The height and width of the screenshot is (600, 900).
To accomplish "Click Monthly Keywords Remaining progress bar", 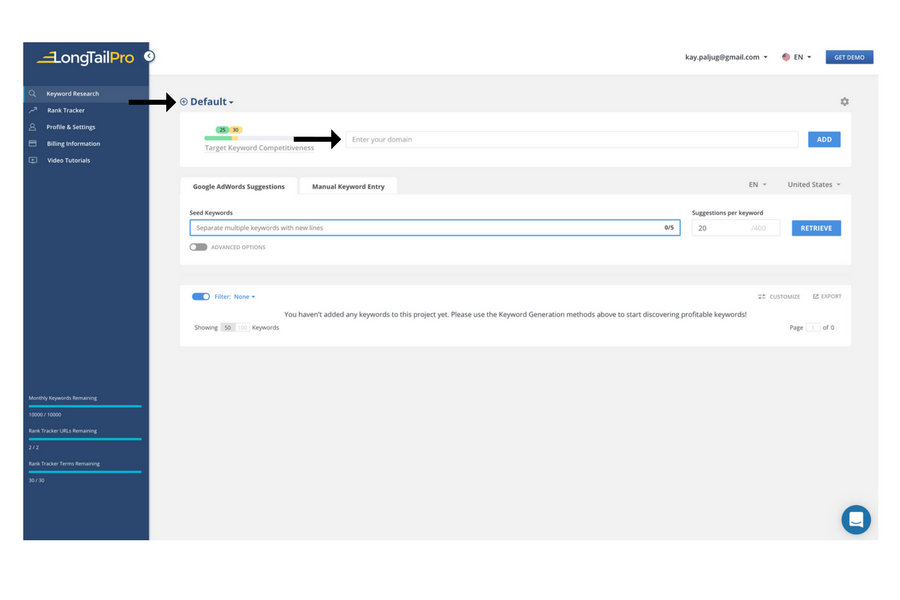I will pyautogui.click(x=85, y=406).
